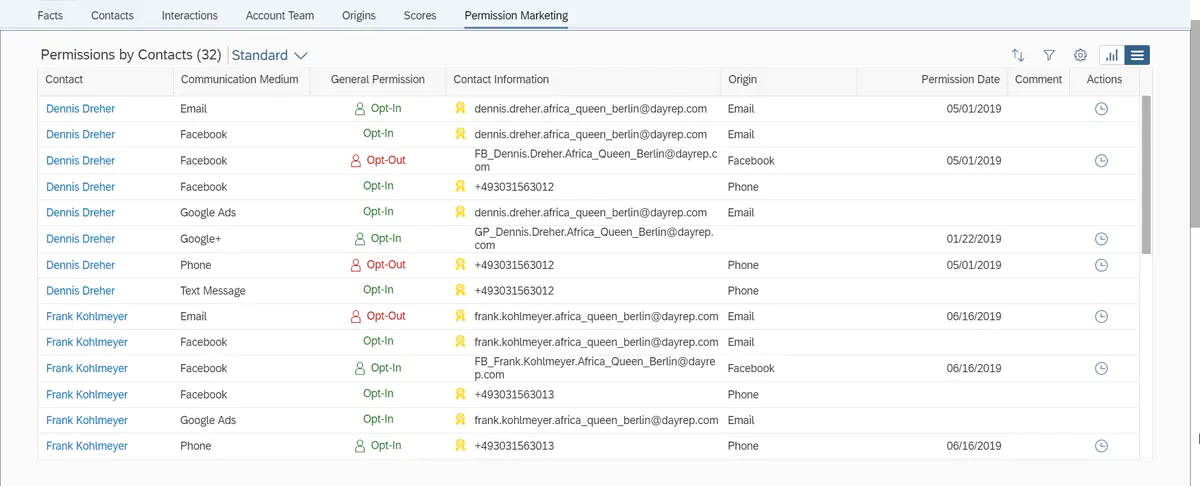Open Communication Medium column header menu
This screenshot has width=1200, height=486.
tap(239, 80)
